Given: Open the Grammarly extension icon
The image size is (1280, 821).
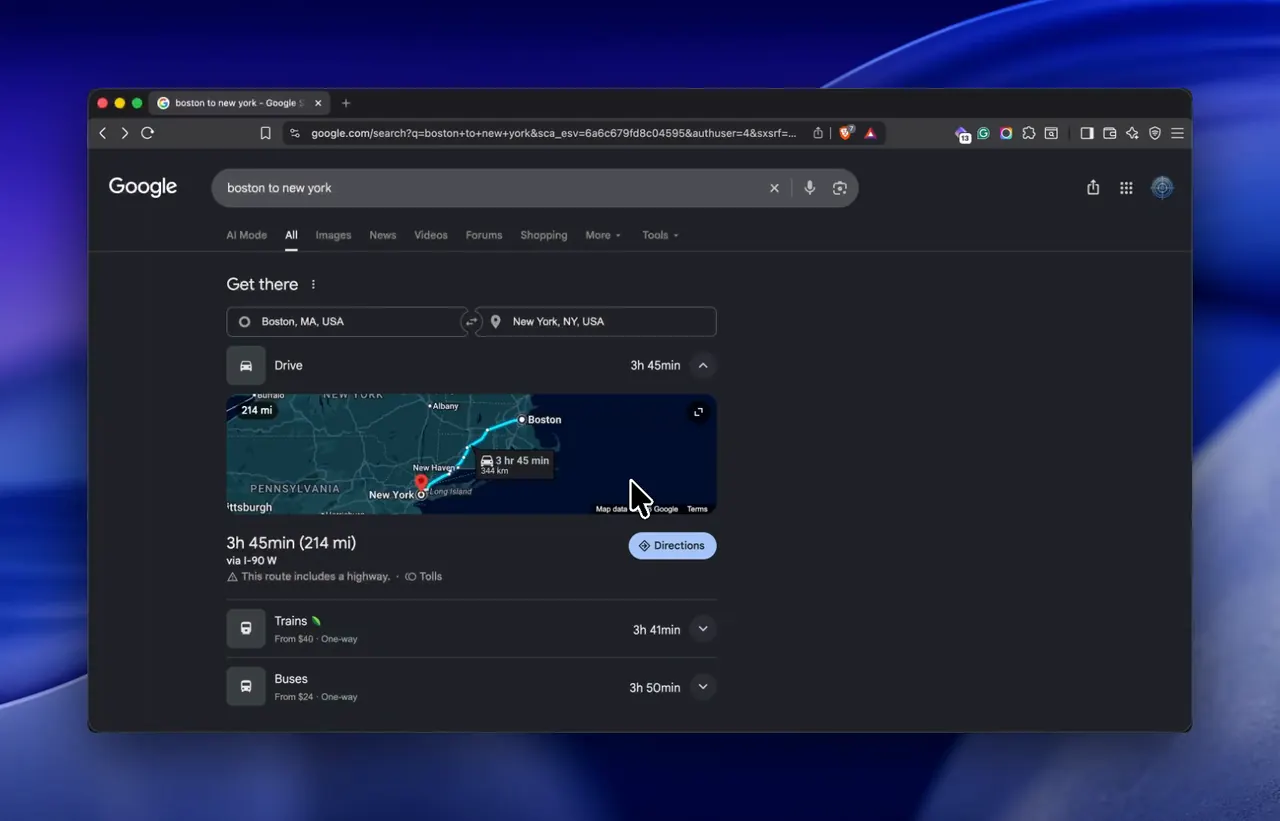Looking at the screenshot, I should point(984,133).
